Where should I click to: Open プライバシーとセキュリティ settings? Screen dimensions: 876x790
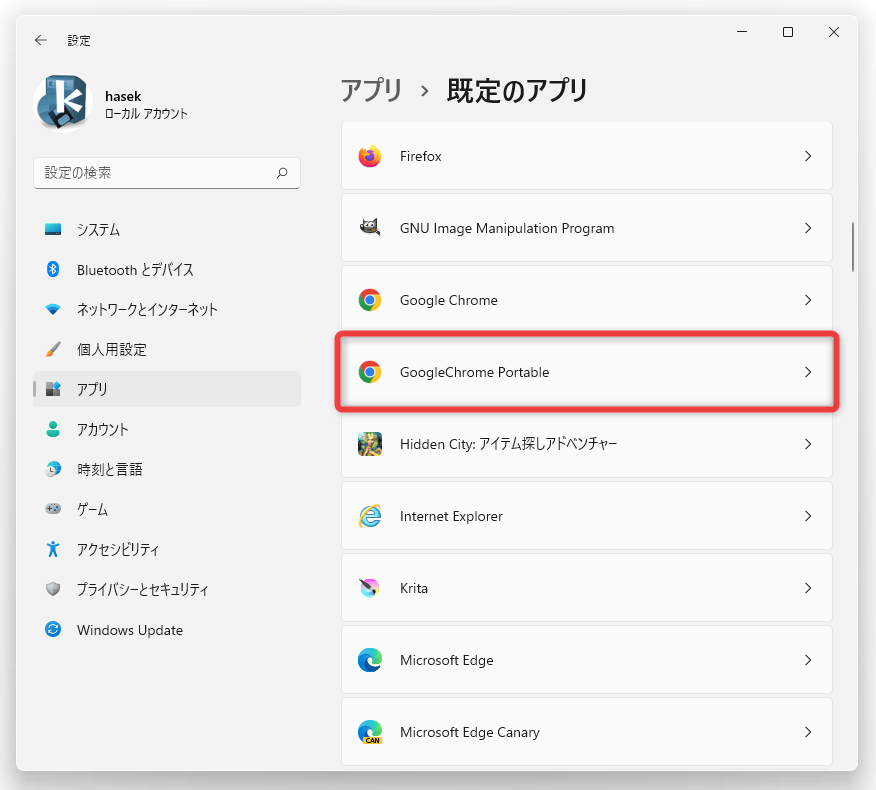(x=167, y=589)
